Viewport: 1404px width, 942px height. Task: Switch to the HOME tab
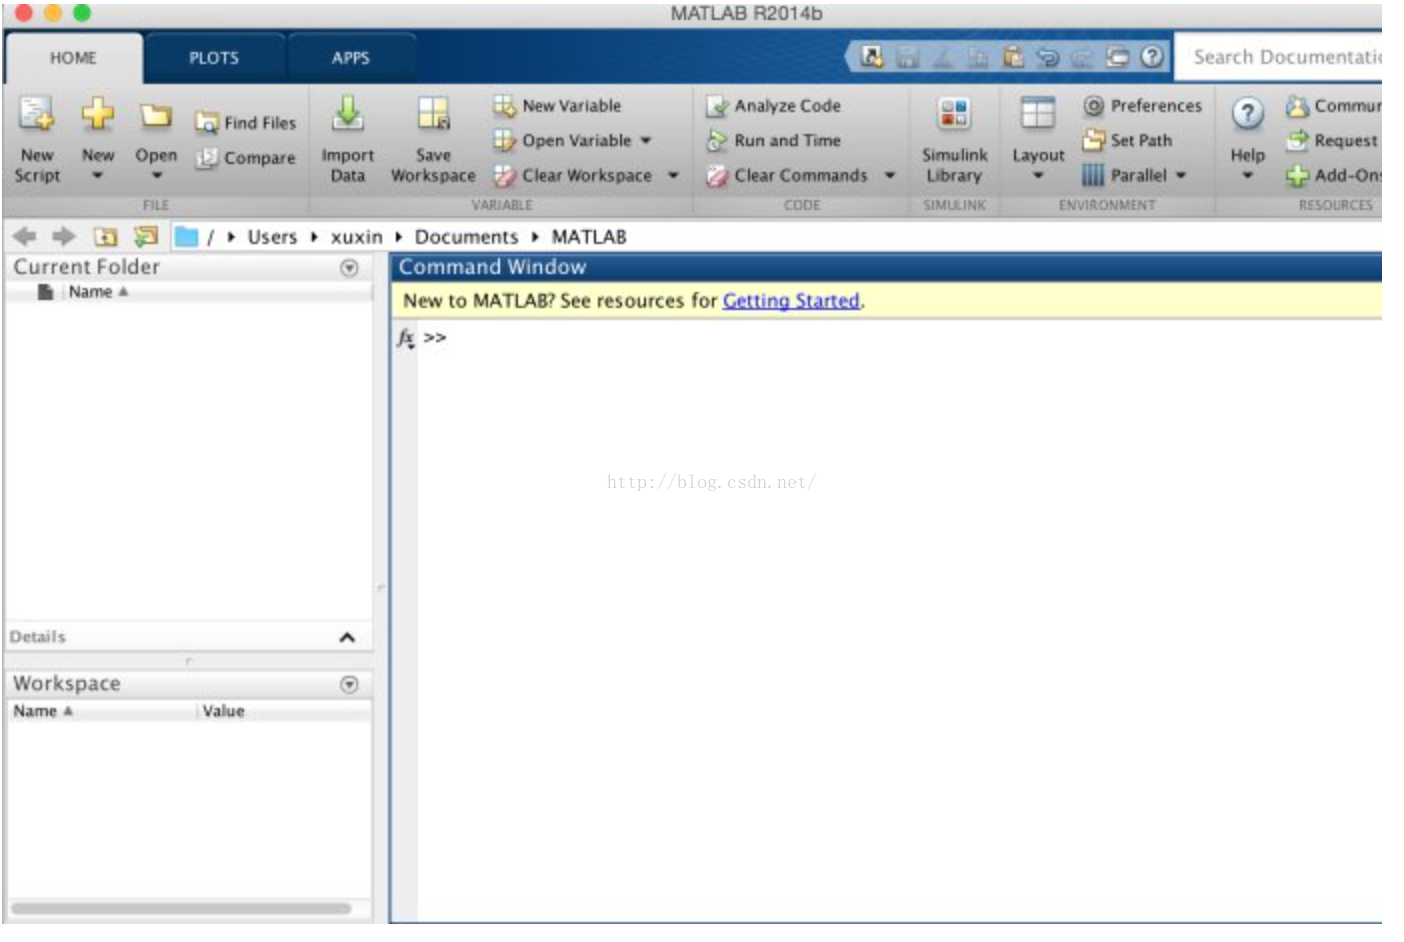[74, 58]
